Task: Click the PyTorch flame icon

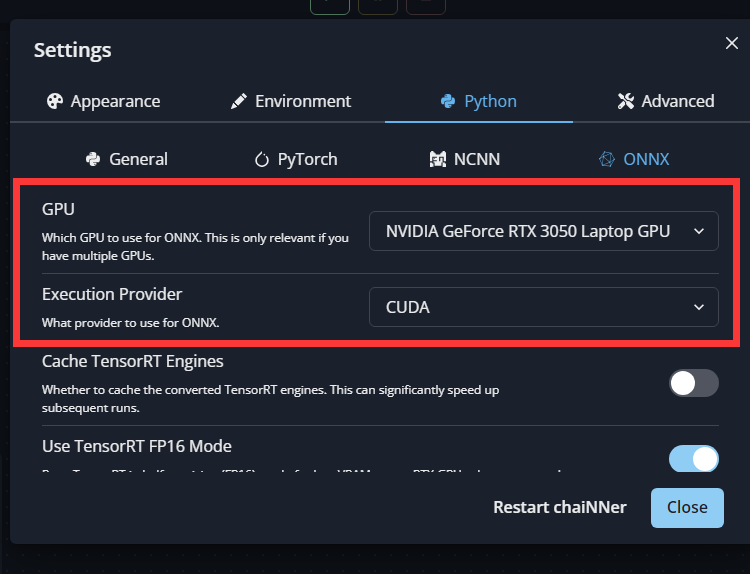Action: [x=262, y=159]
